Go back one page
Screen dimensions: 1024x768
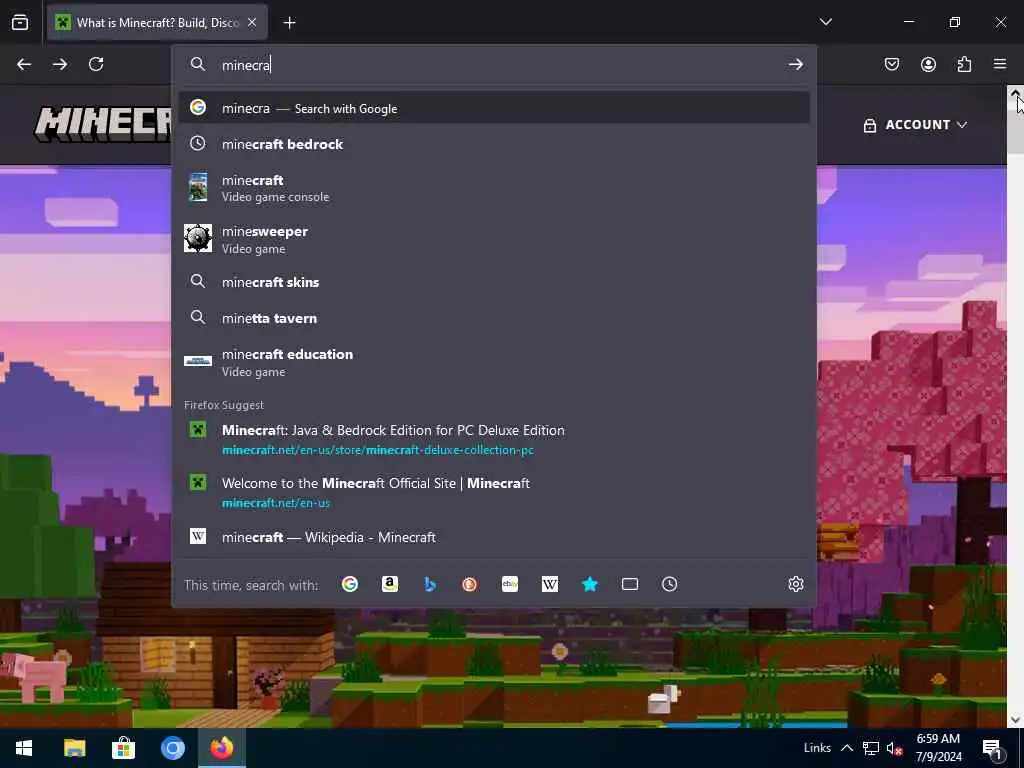pyautogui.click(x=24, y=64)
